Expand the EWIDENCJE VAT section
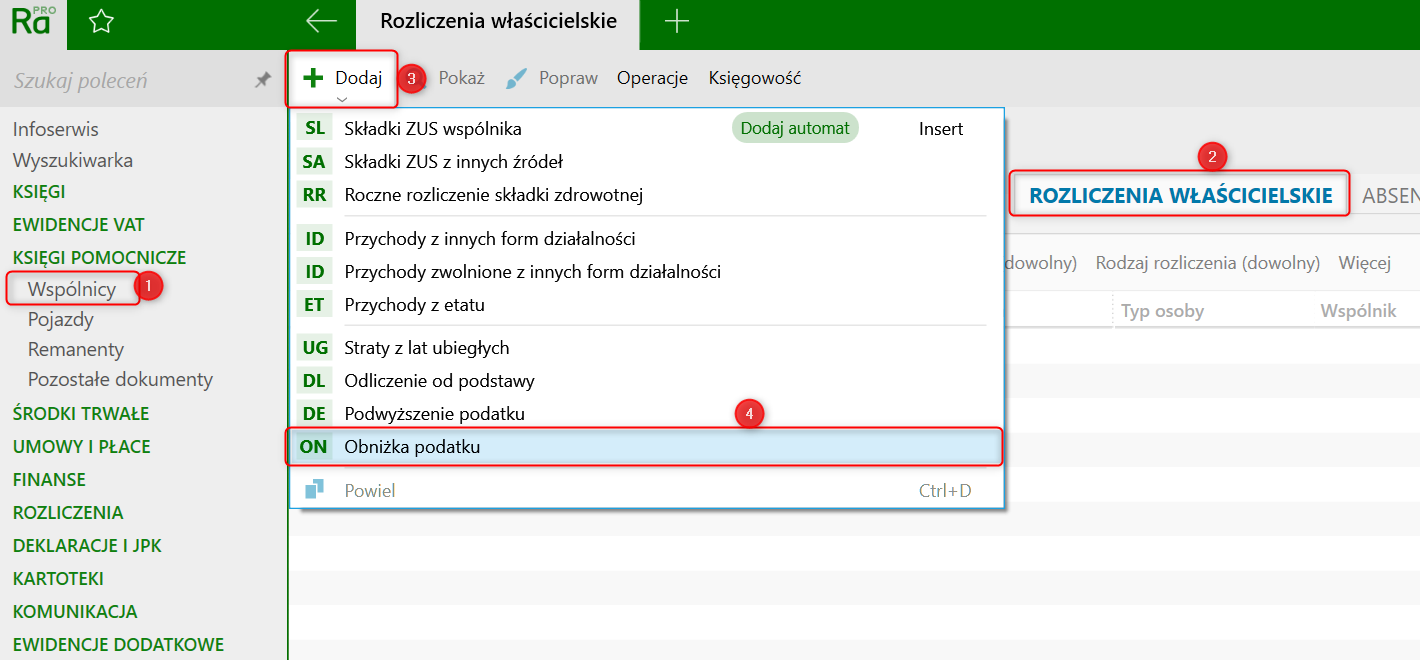The width and height of the screenshot is (1420, 660). point(79,224)
